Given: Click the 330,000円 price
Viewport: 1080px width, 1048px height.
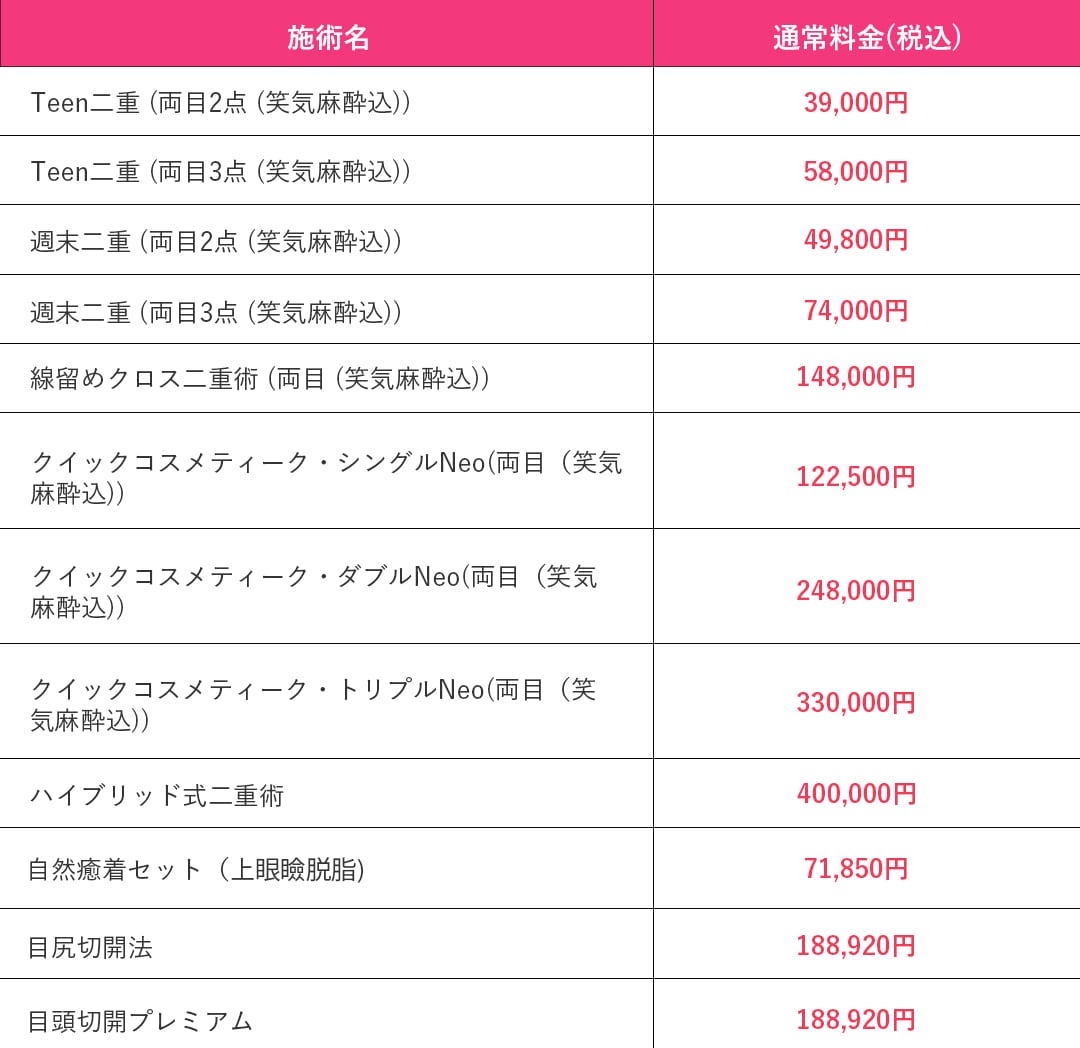Looking at the screenshot, I should pyautogui.click(x=855, y=702).
